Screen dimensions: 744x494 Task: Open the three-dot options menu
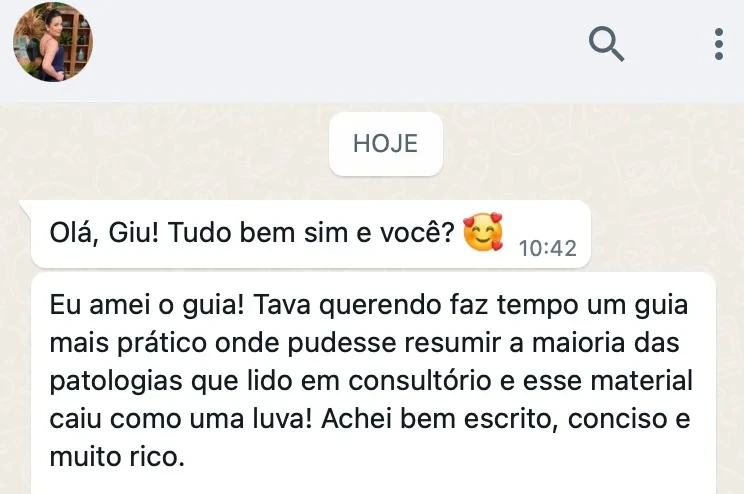click(x=719, y=44)
